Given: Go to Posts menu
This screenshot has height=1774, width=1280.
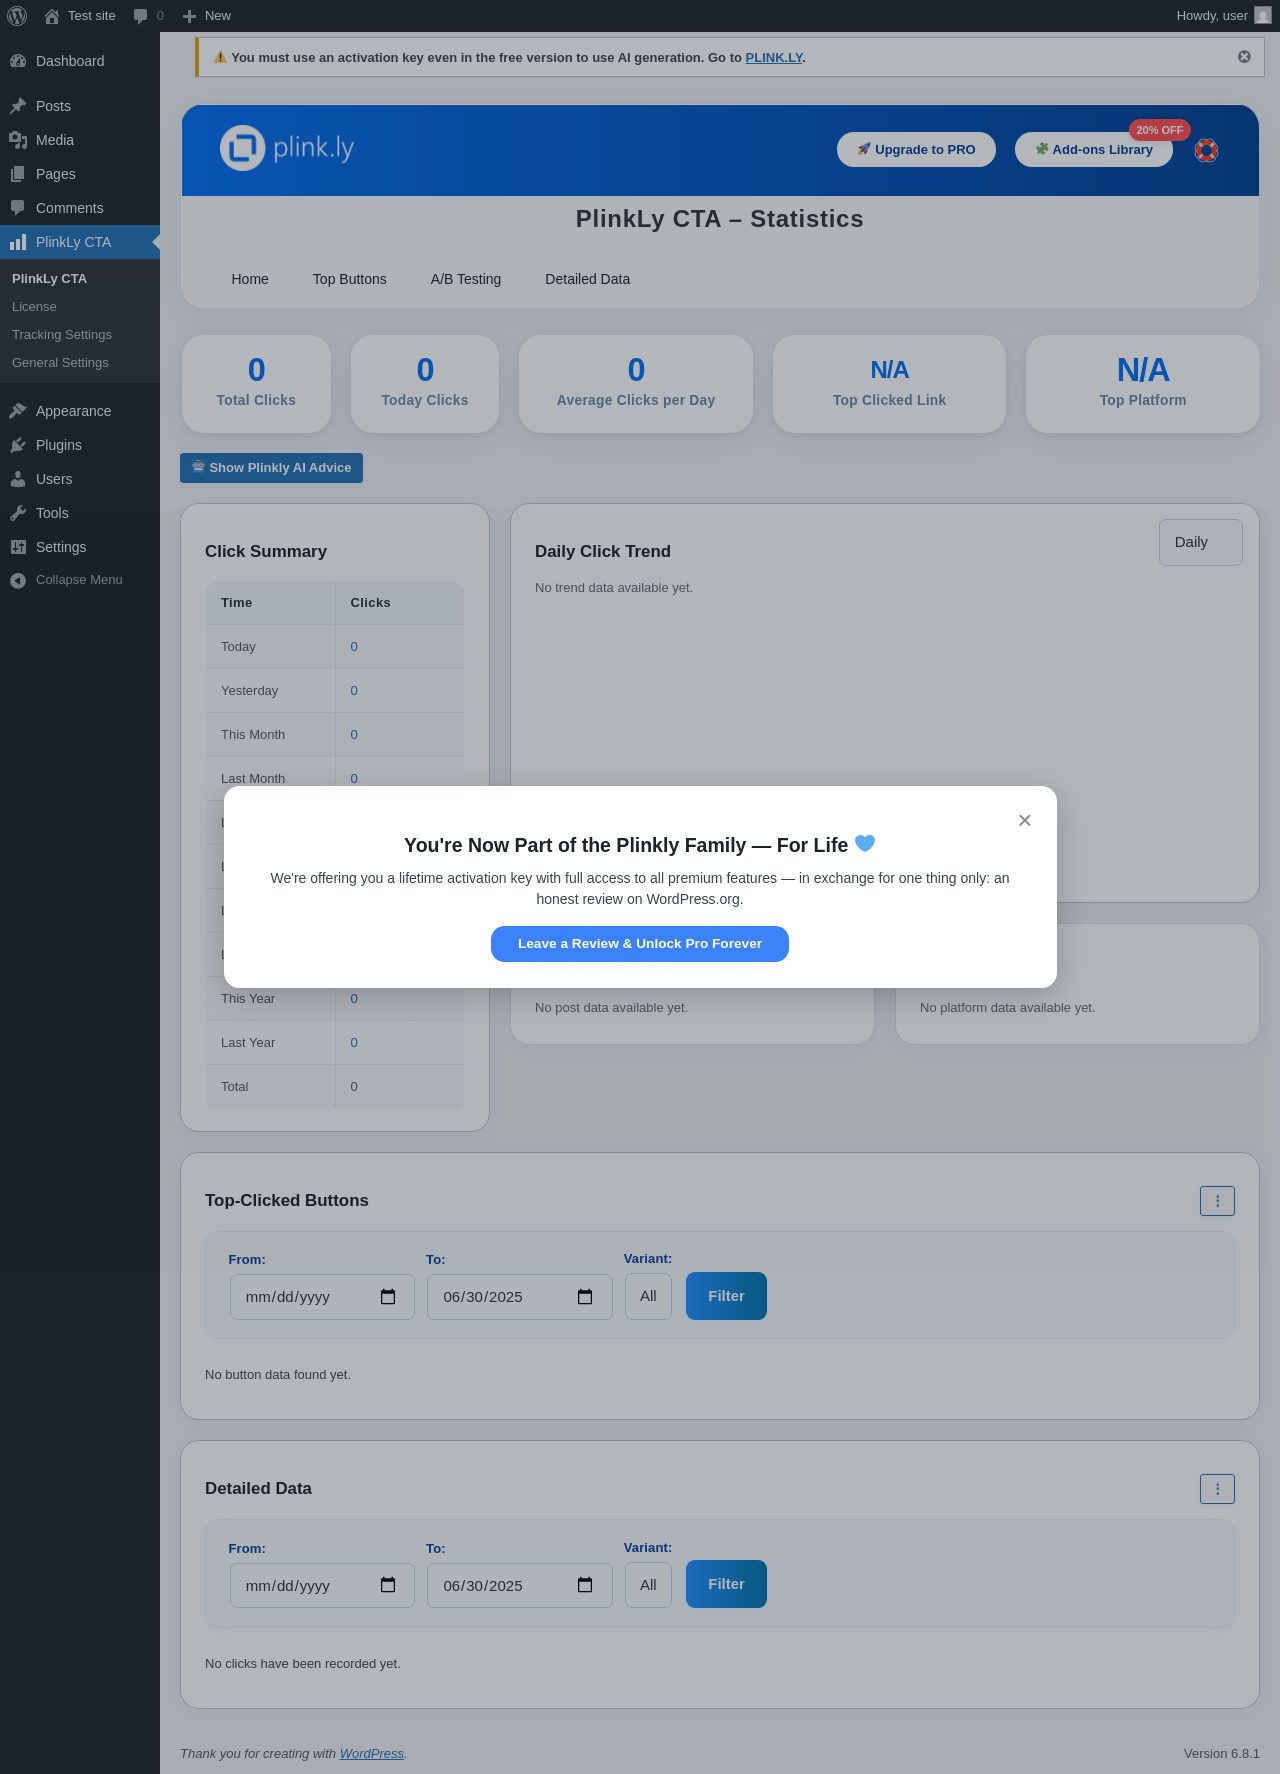Looking at the screenshot, I should point(80,106).
